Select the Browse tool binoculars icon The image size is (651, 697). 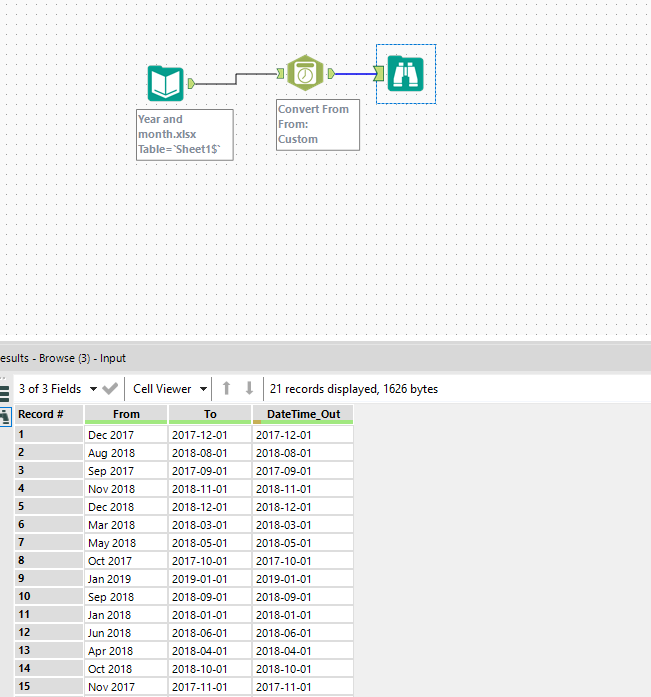tap(405, 74)
